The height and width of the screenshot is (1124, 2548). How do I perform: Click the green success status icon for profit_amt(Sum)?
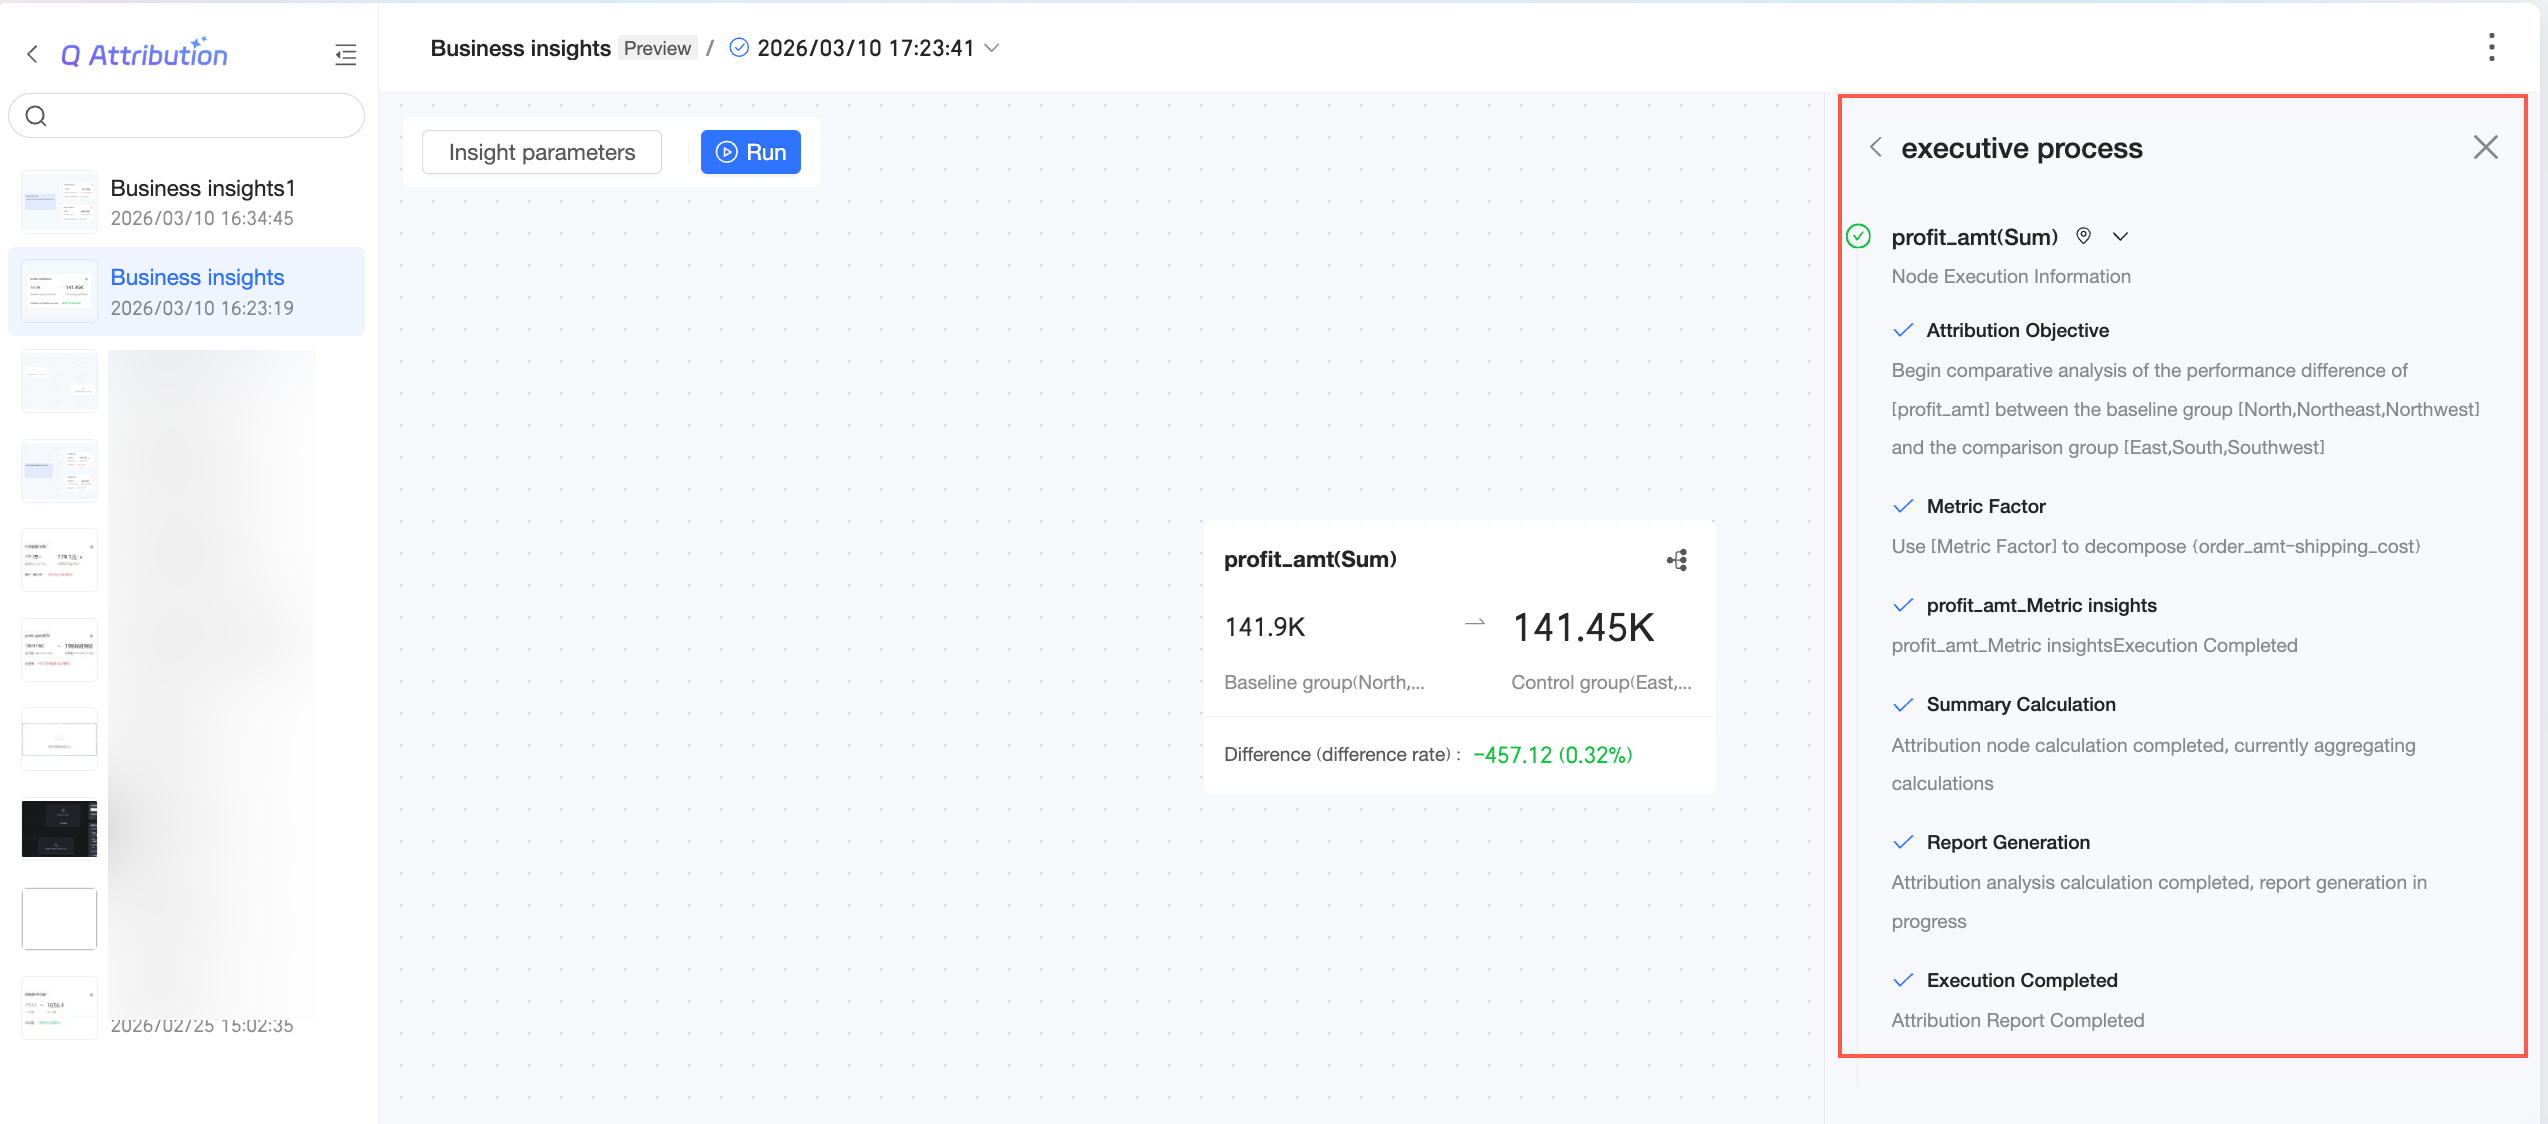click(x=1858, y=236)
